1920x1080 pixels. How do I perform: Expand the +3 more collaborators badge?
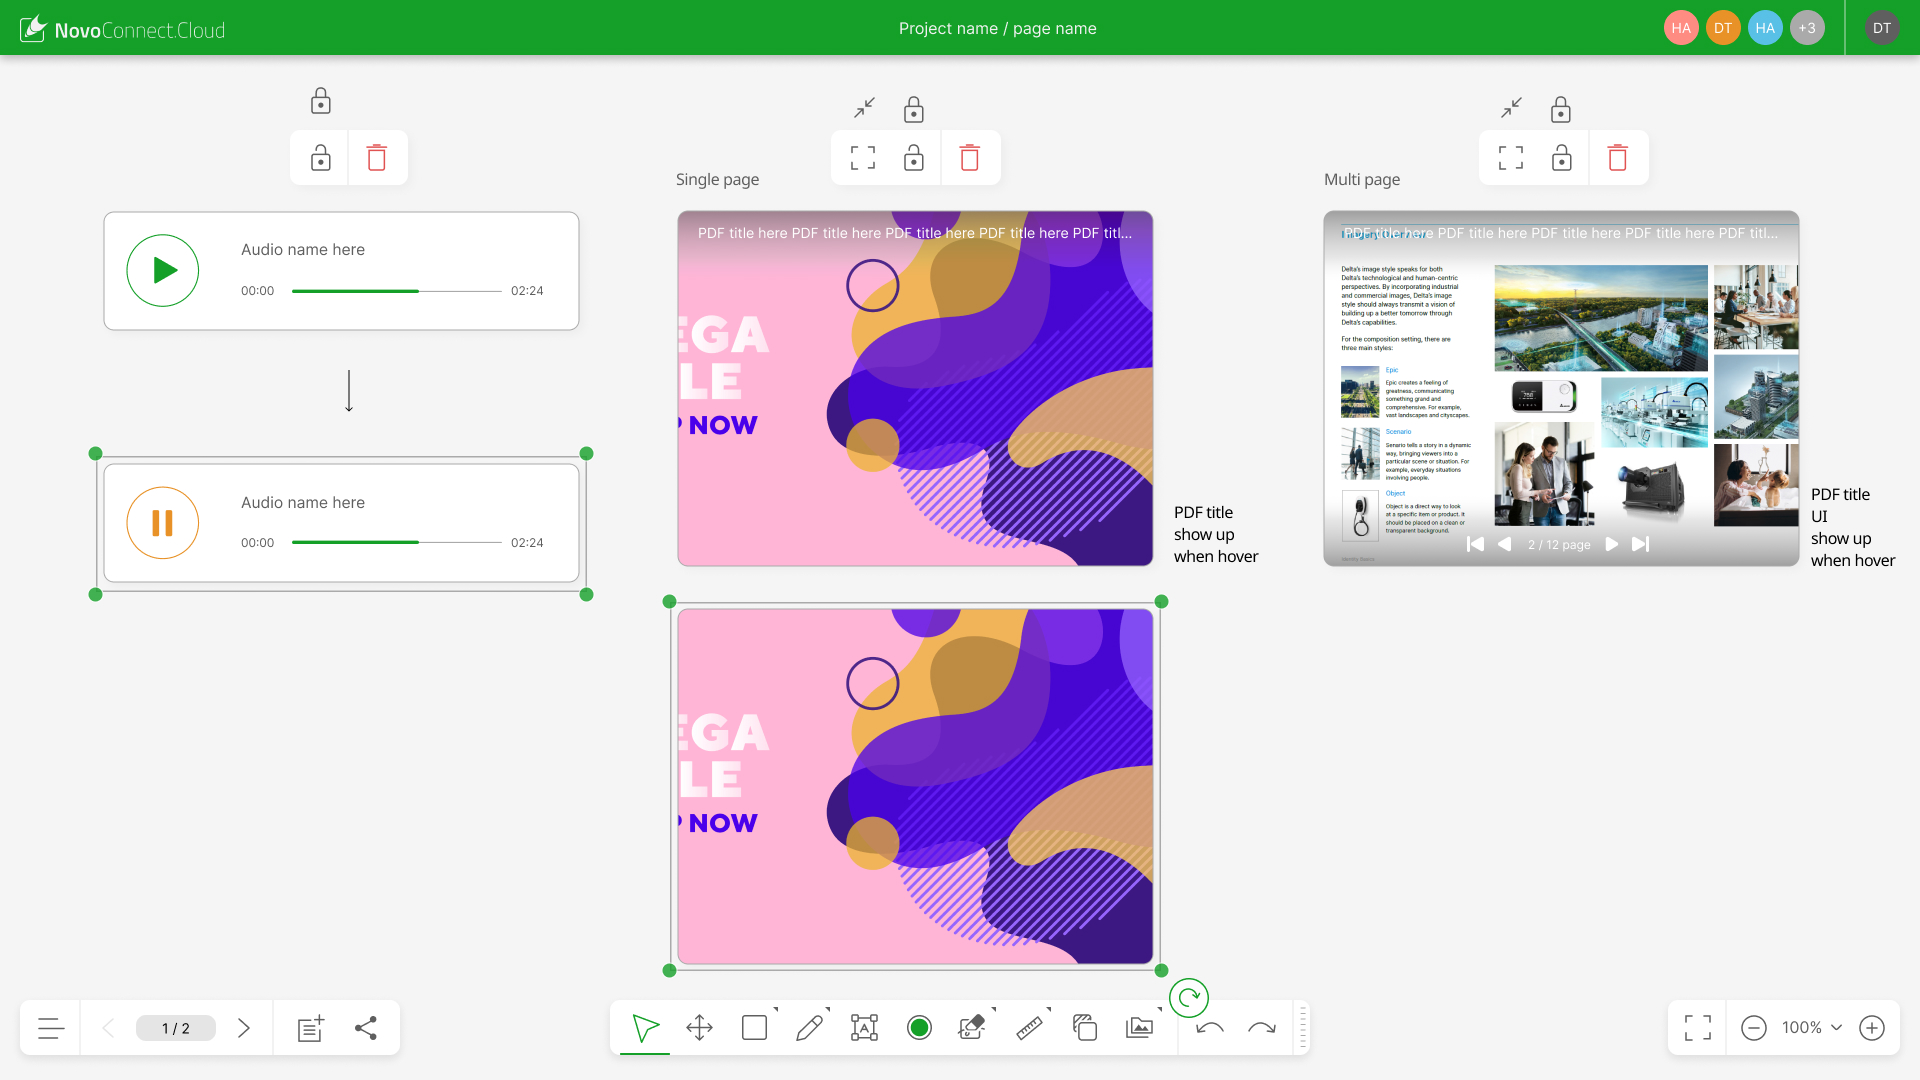[x=1807, y=28]
